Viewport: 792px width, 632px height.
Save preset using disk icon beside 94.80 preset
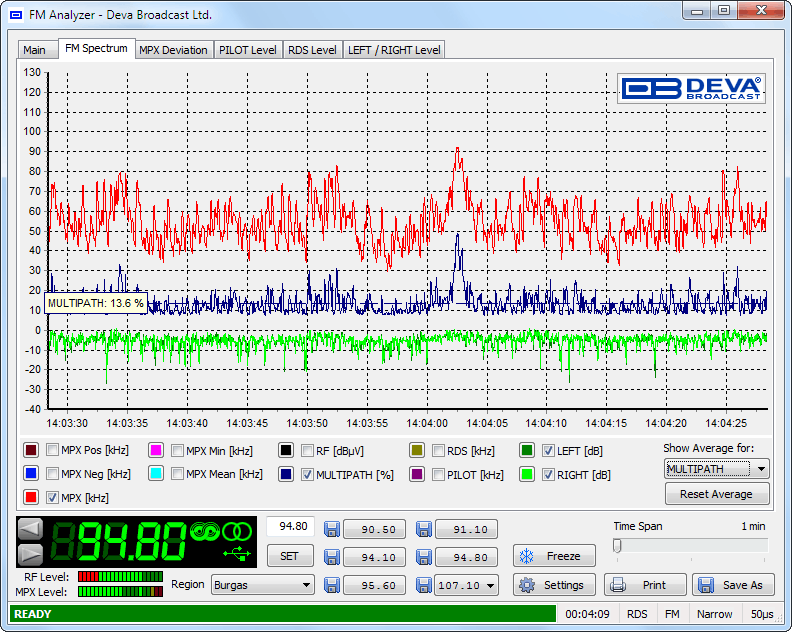424,557
